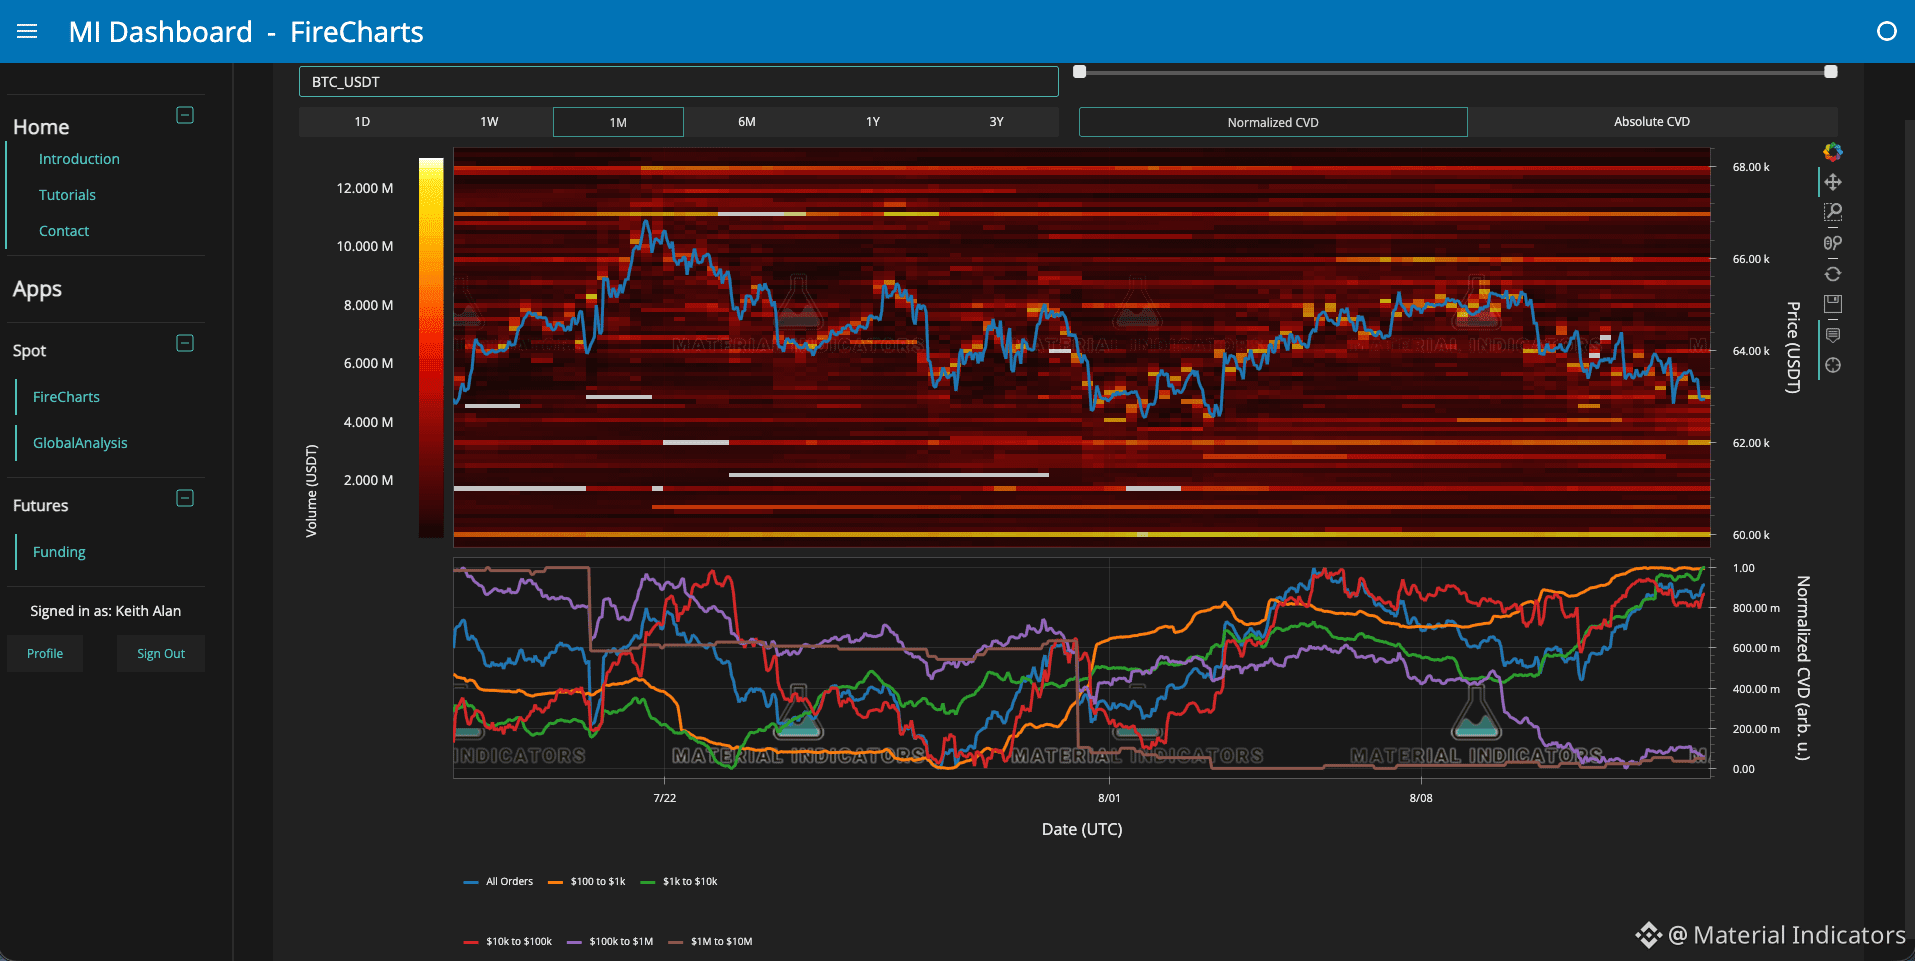Open the hamburger navigation menu

point(27,32)
